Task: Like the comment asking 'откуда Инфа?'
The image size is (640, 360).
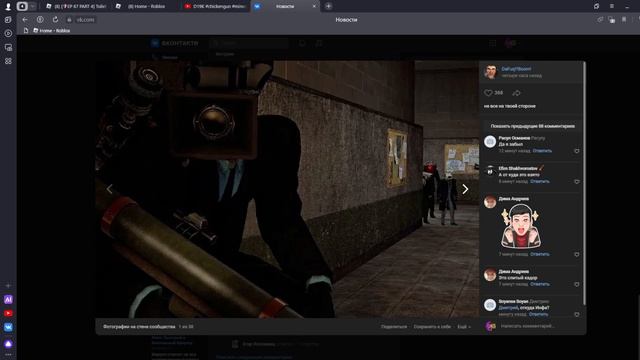Action: [577, 315]
